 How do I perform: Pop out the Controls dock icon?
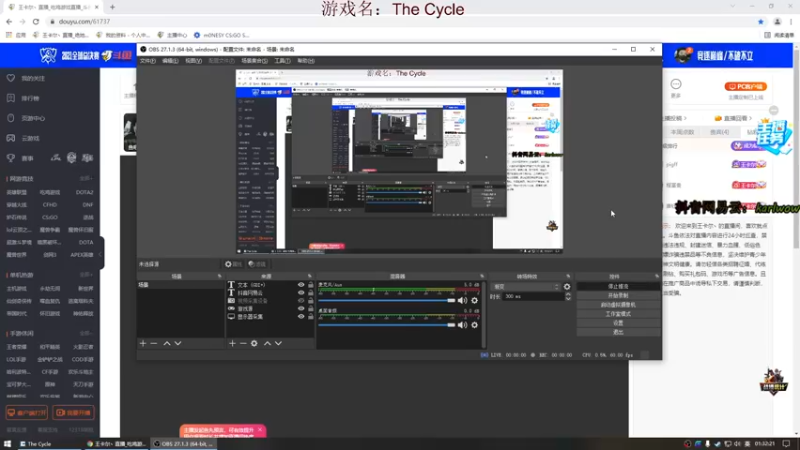(657, 276)
